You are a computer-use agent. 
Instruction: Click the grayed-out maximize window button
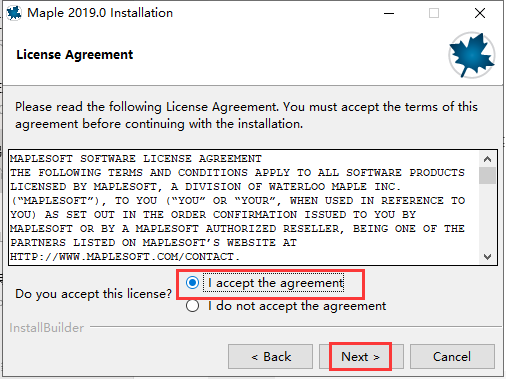click(434, 13)
